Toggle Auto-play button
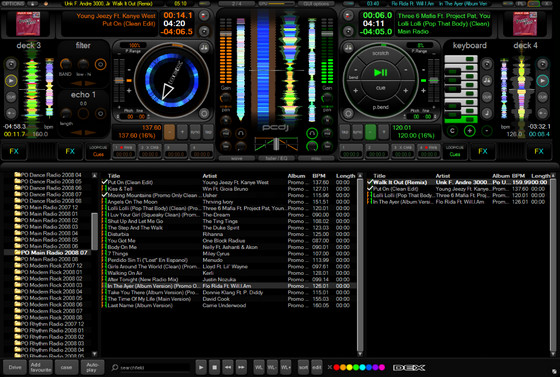 pos(92,367)
